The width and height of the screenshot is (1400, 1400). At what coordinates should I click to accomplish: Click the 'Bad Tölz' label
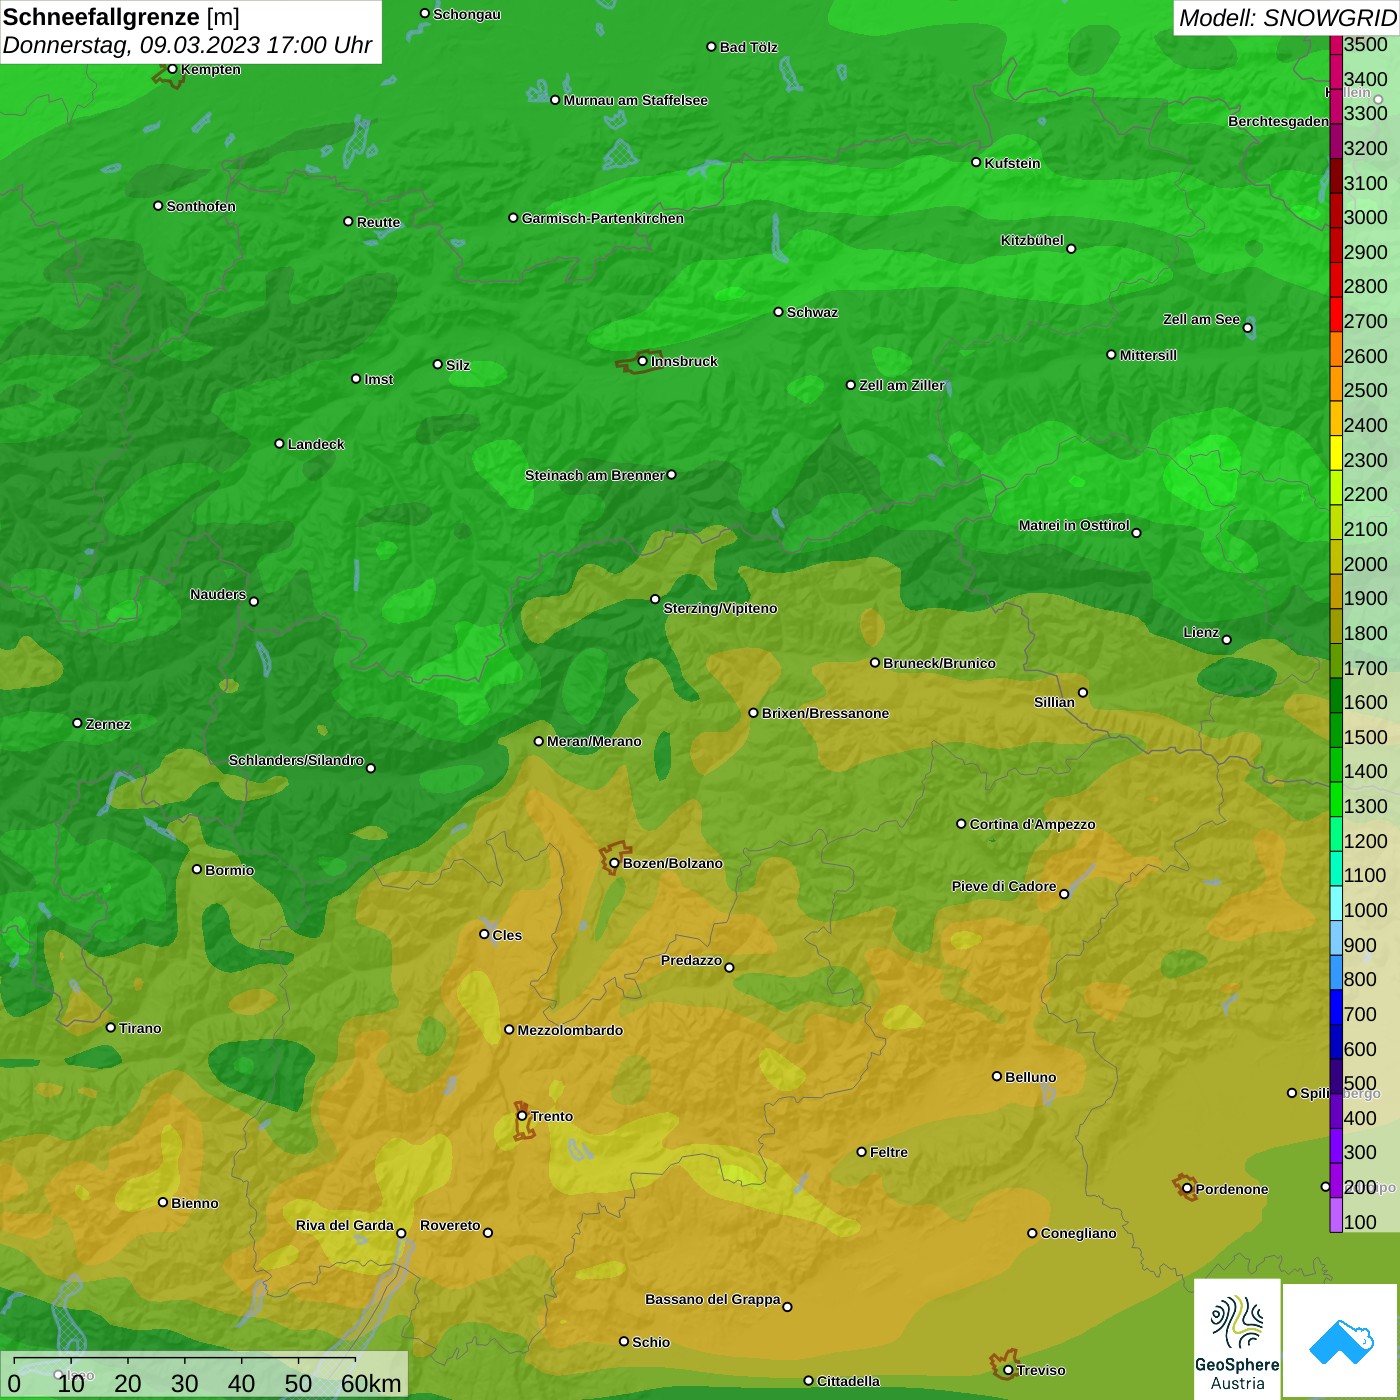point(749,47)
